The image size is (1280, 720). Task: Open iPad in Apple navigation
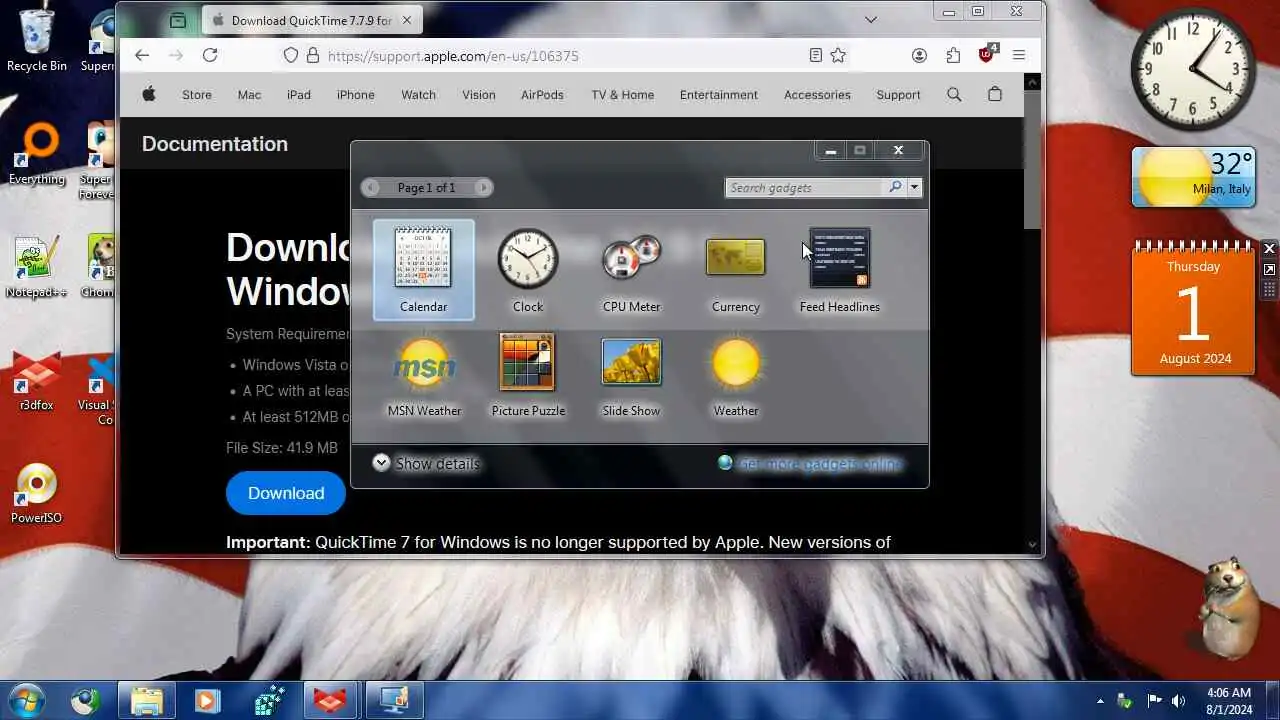tap(299, 95)
